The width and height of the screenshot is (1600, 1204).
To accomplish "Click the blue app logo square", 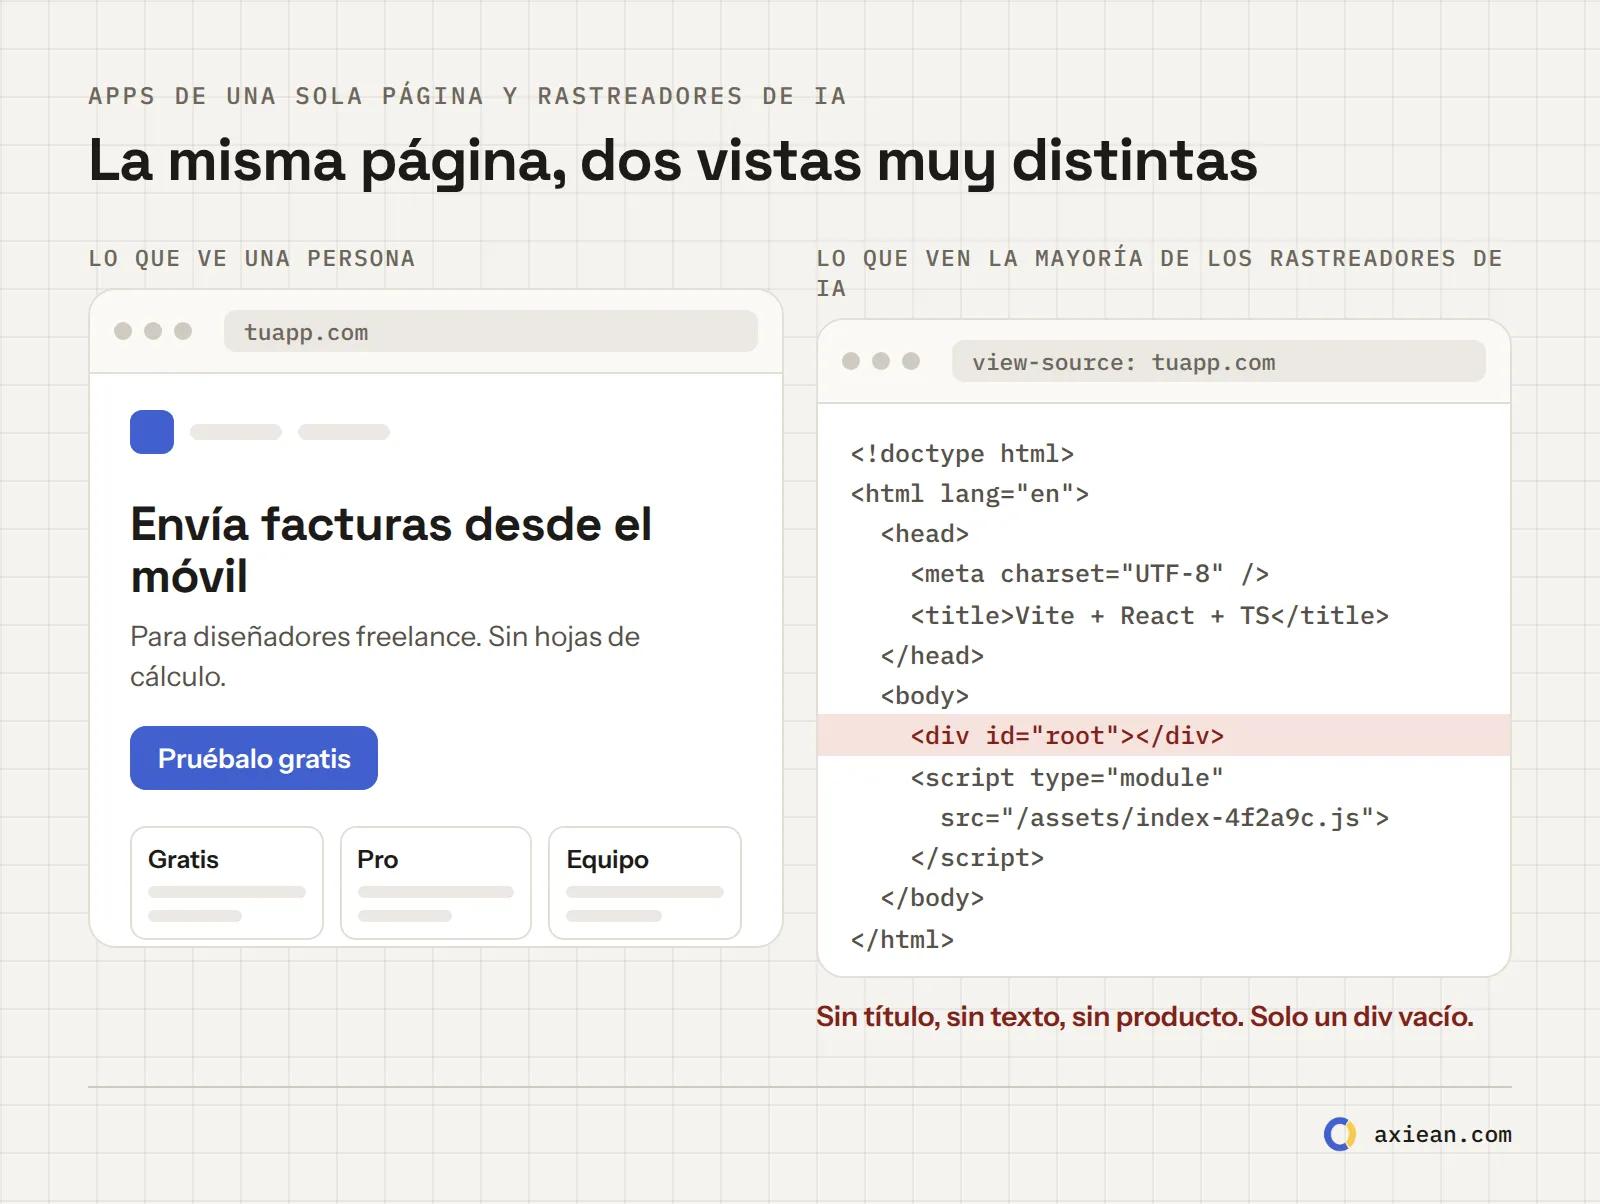I will (x=152, y=432).
